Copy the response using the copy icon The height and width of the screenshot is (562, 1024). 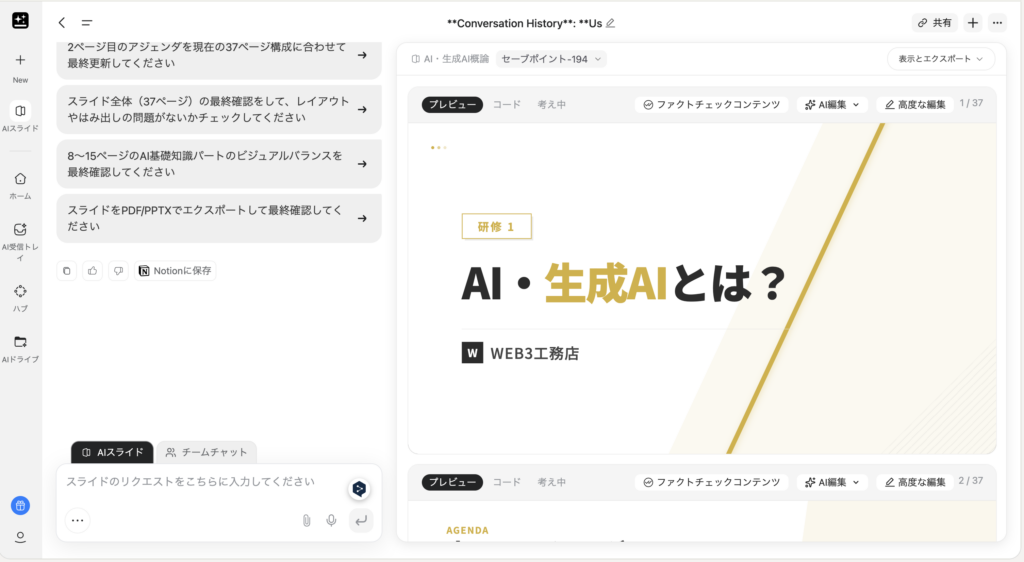pos(67,271)
